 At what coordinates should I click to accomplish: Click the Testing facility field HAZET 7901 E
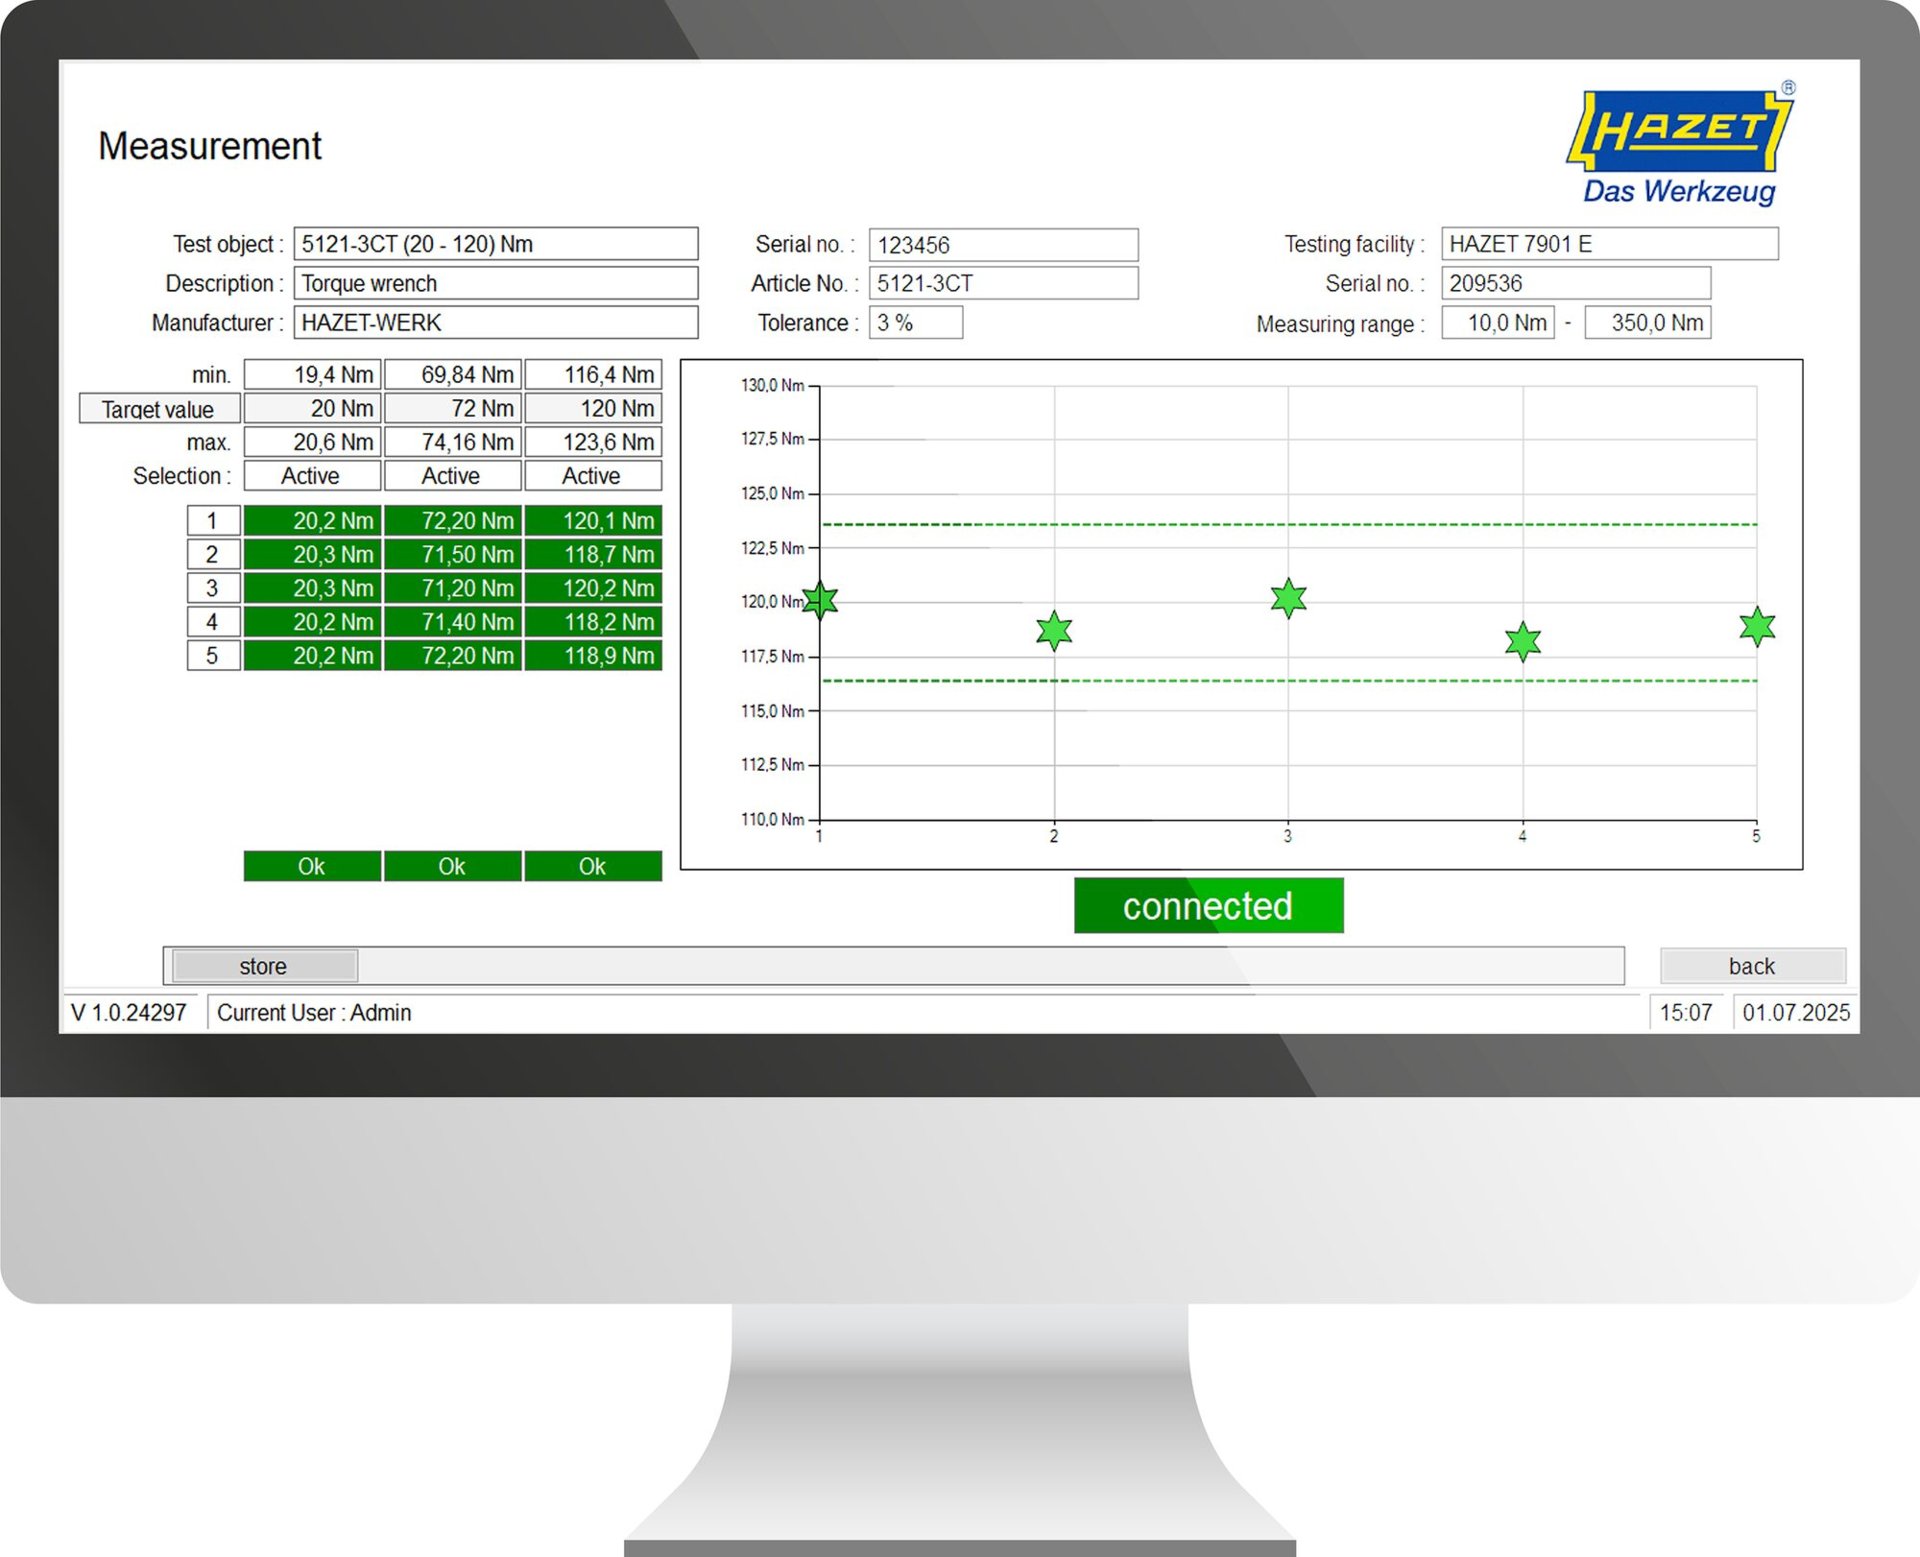click(x=1610, y=244)
